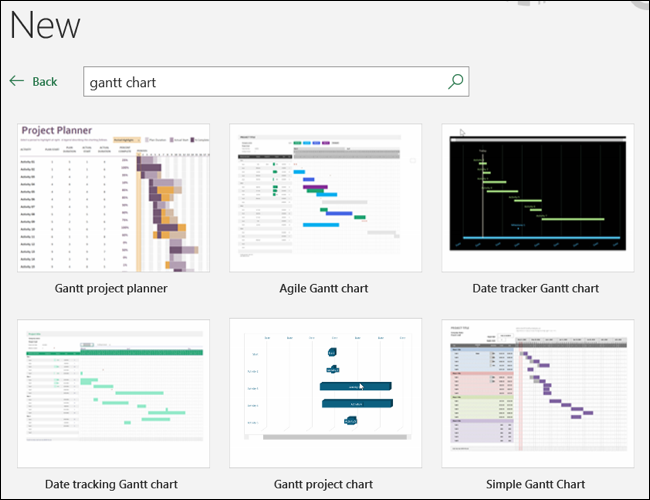
Task: Choose the black Date tracker Gantt thumbnail
Action: tap(537, 198)
